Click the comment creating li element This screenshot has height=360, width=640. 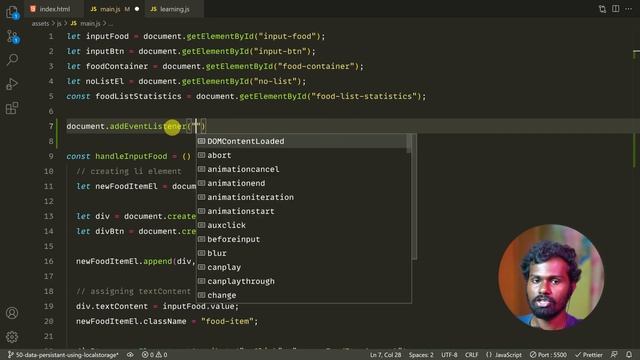pos(129,171)
